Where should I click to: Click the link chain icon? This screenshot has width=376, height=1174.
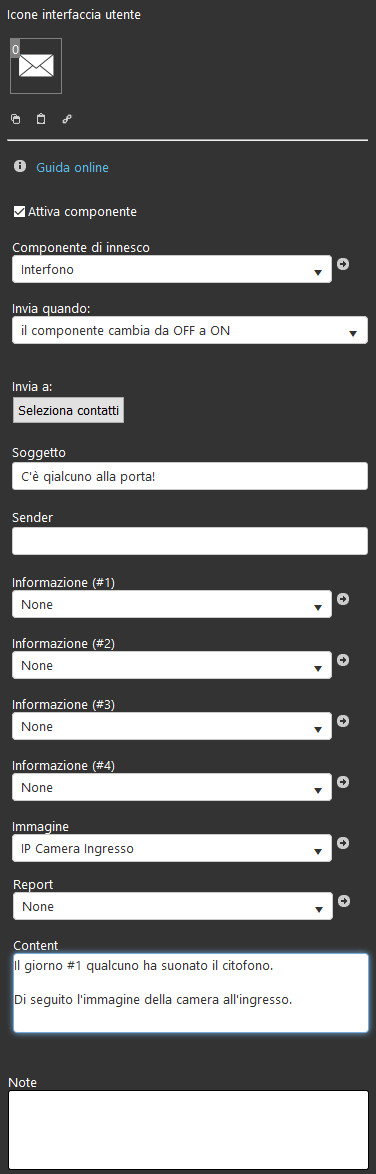point(67,119)
